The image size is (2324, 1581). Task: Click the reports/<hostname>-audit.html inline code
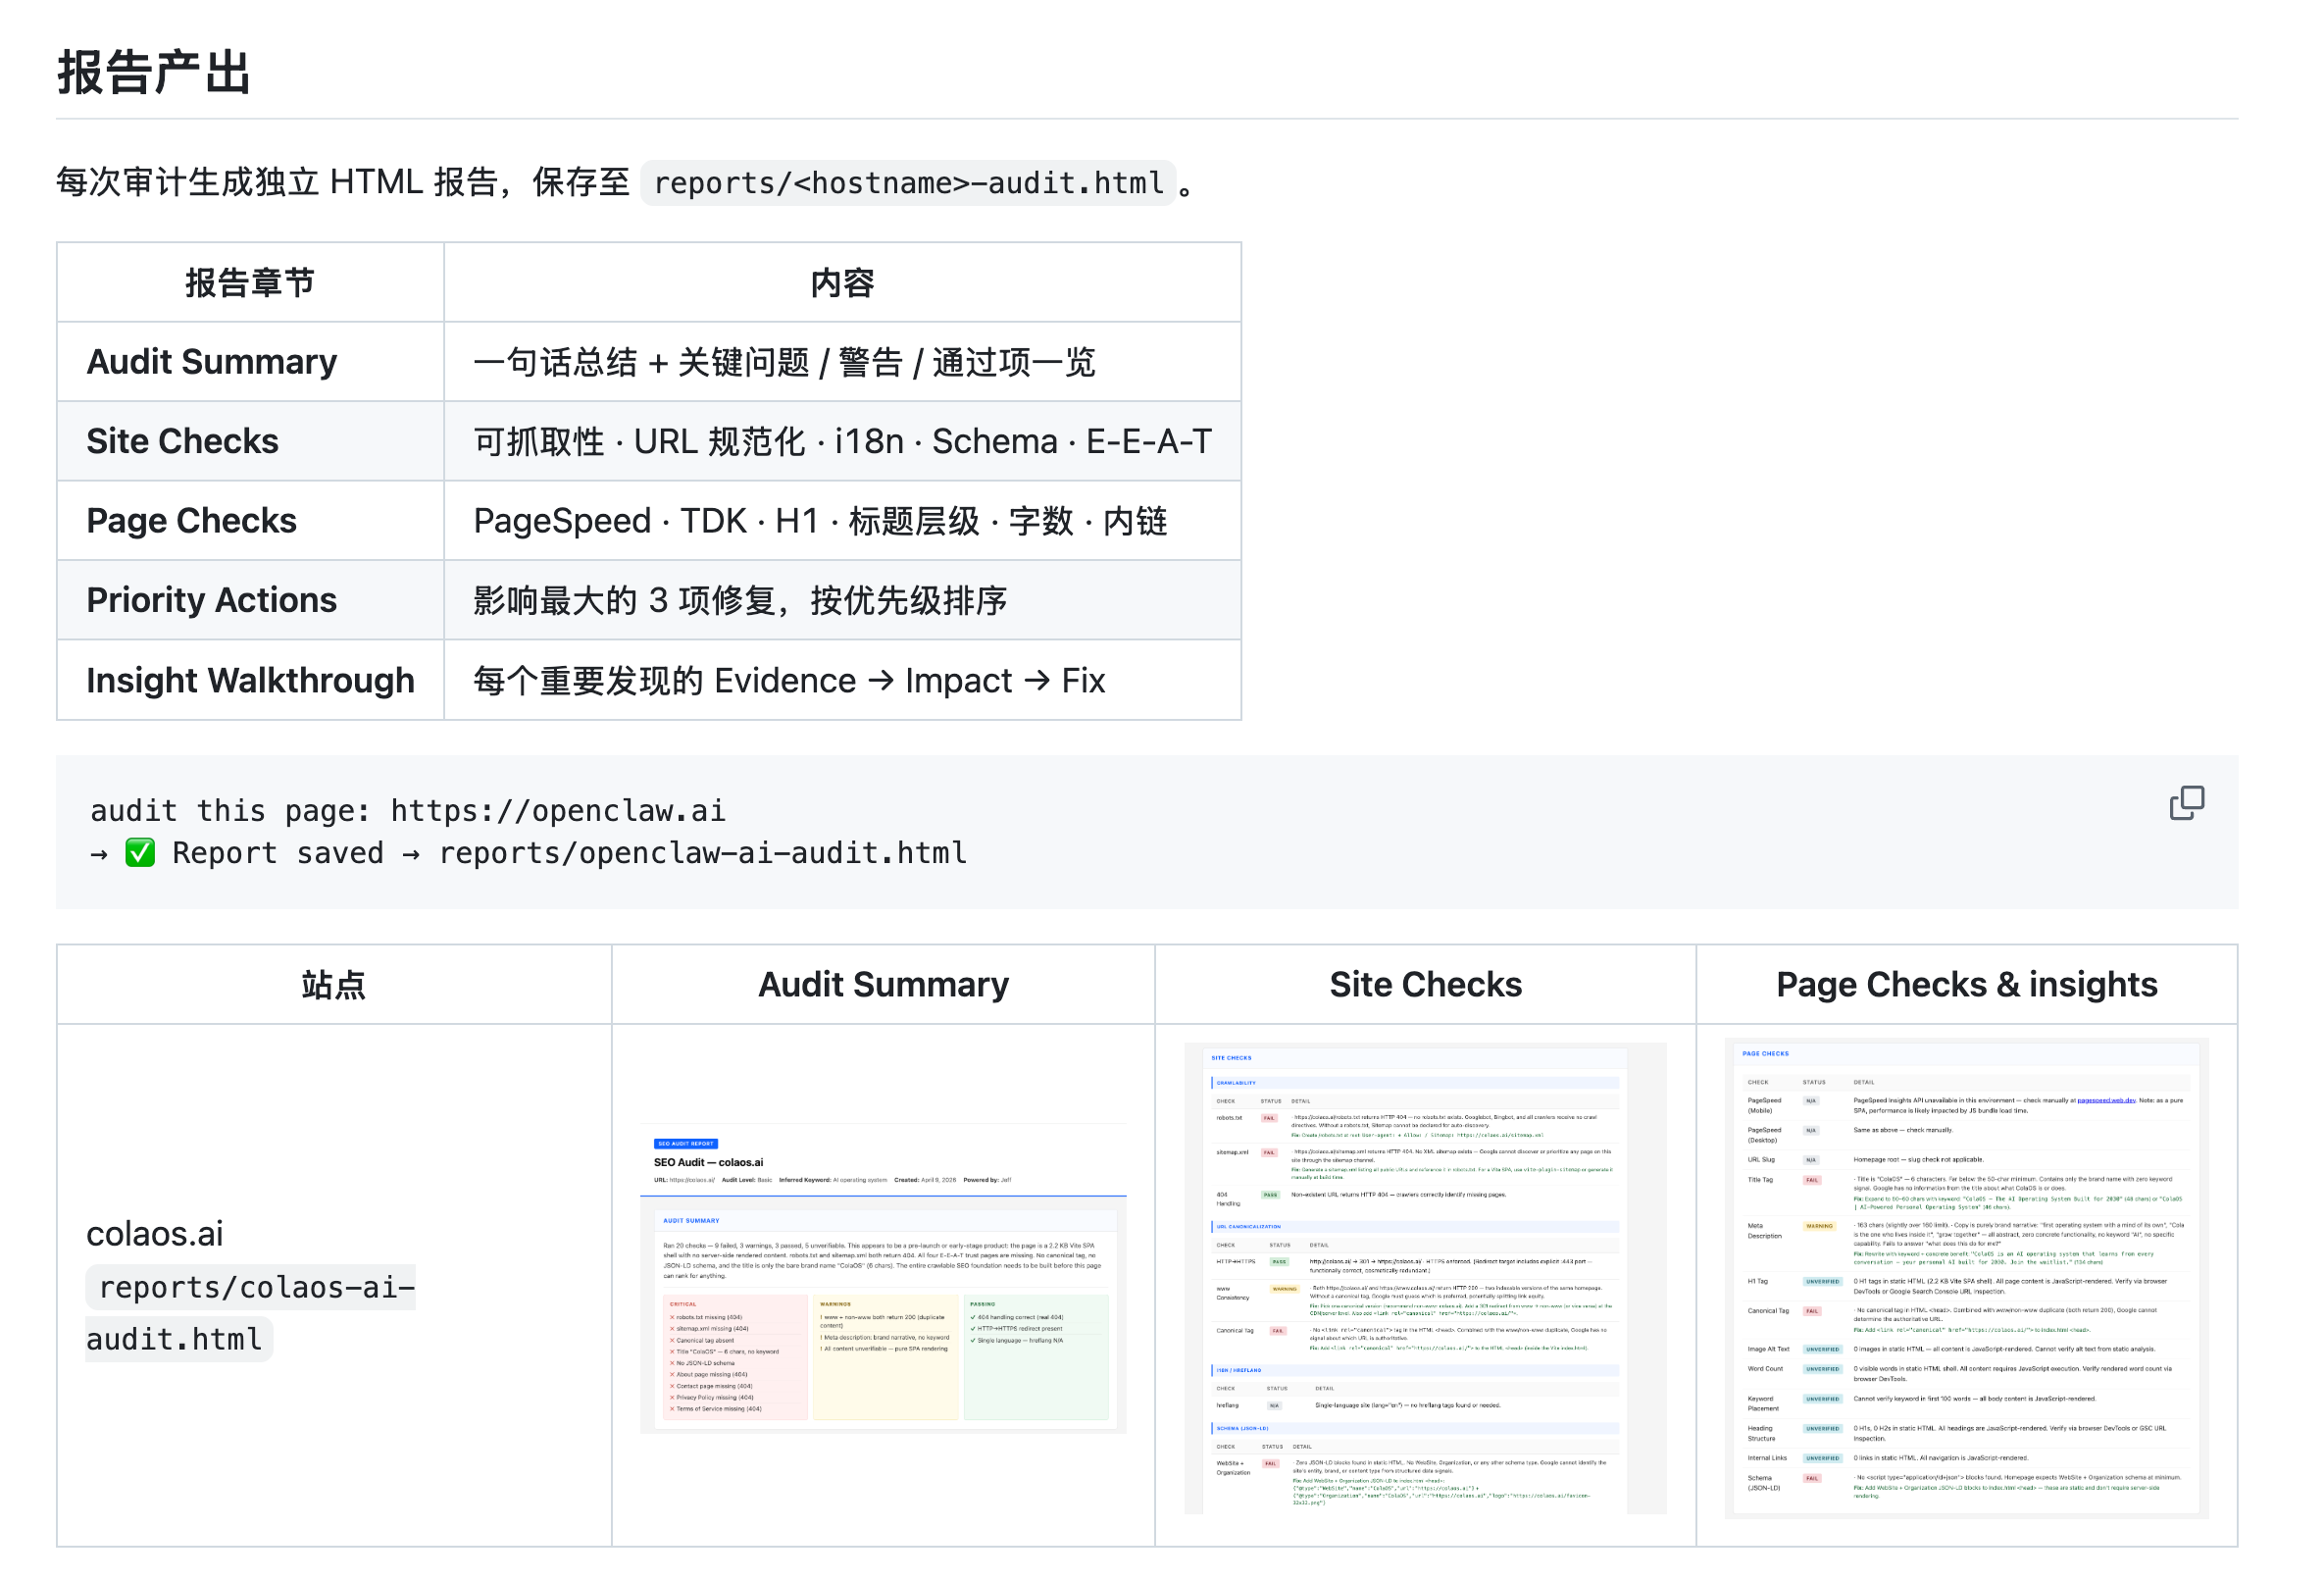coord(908,183)
